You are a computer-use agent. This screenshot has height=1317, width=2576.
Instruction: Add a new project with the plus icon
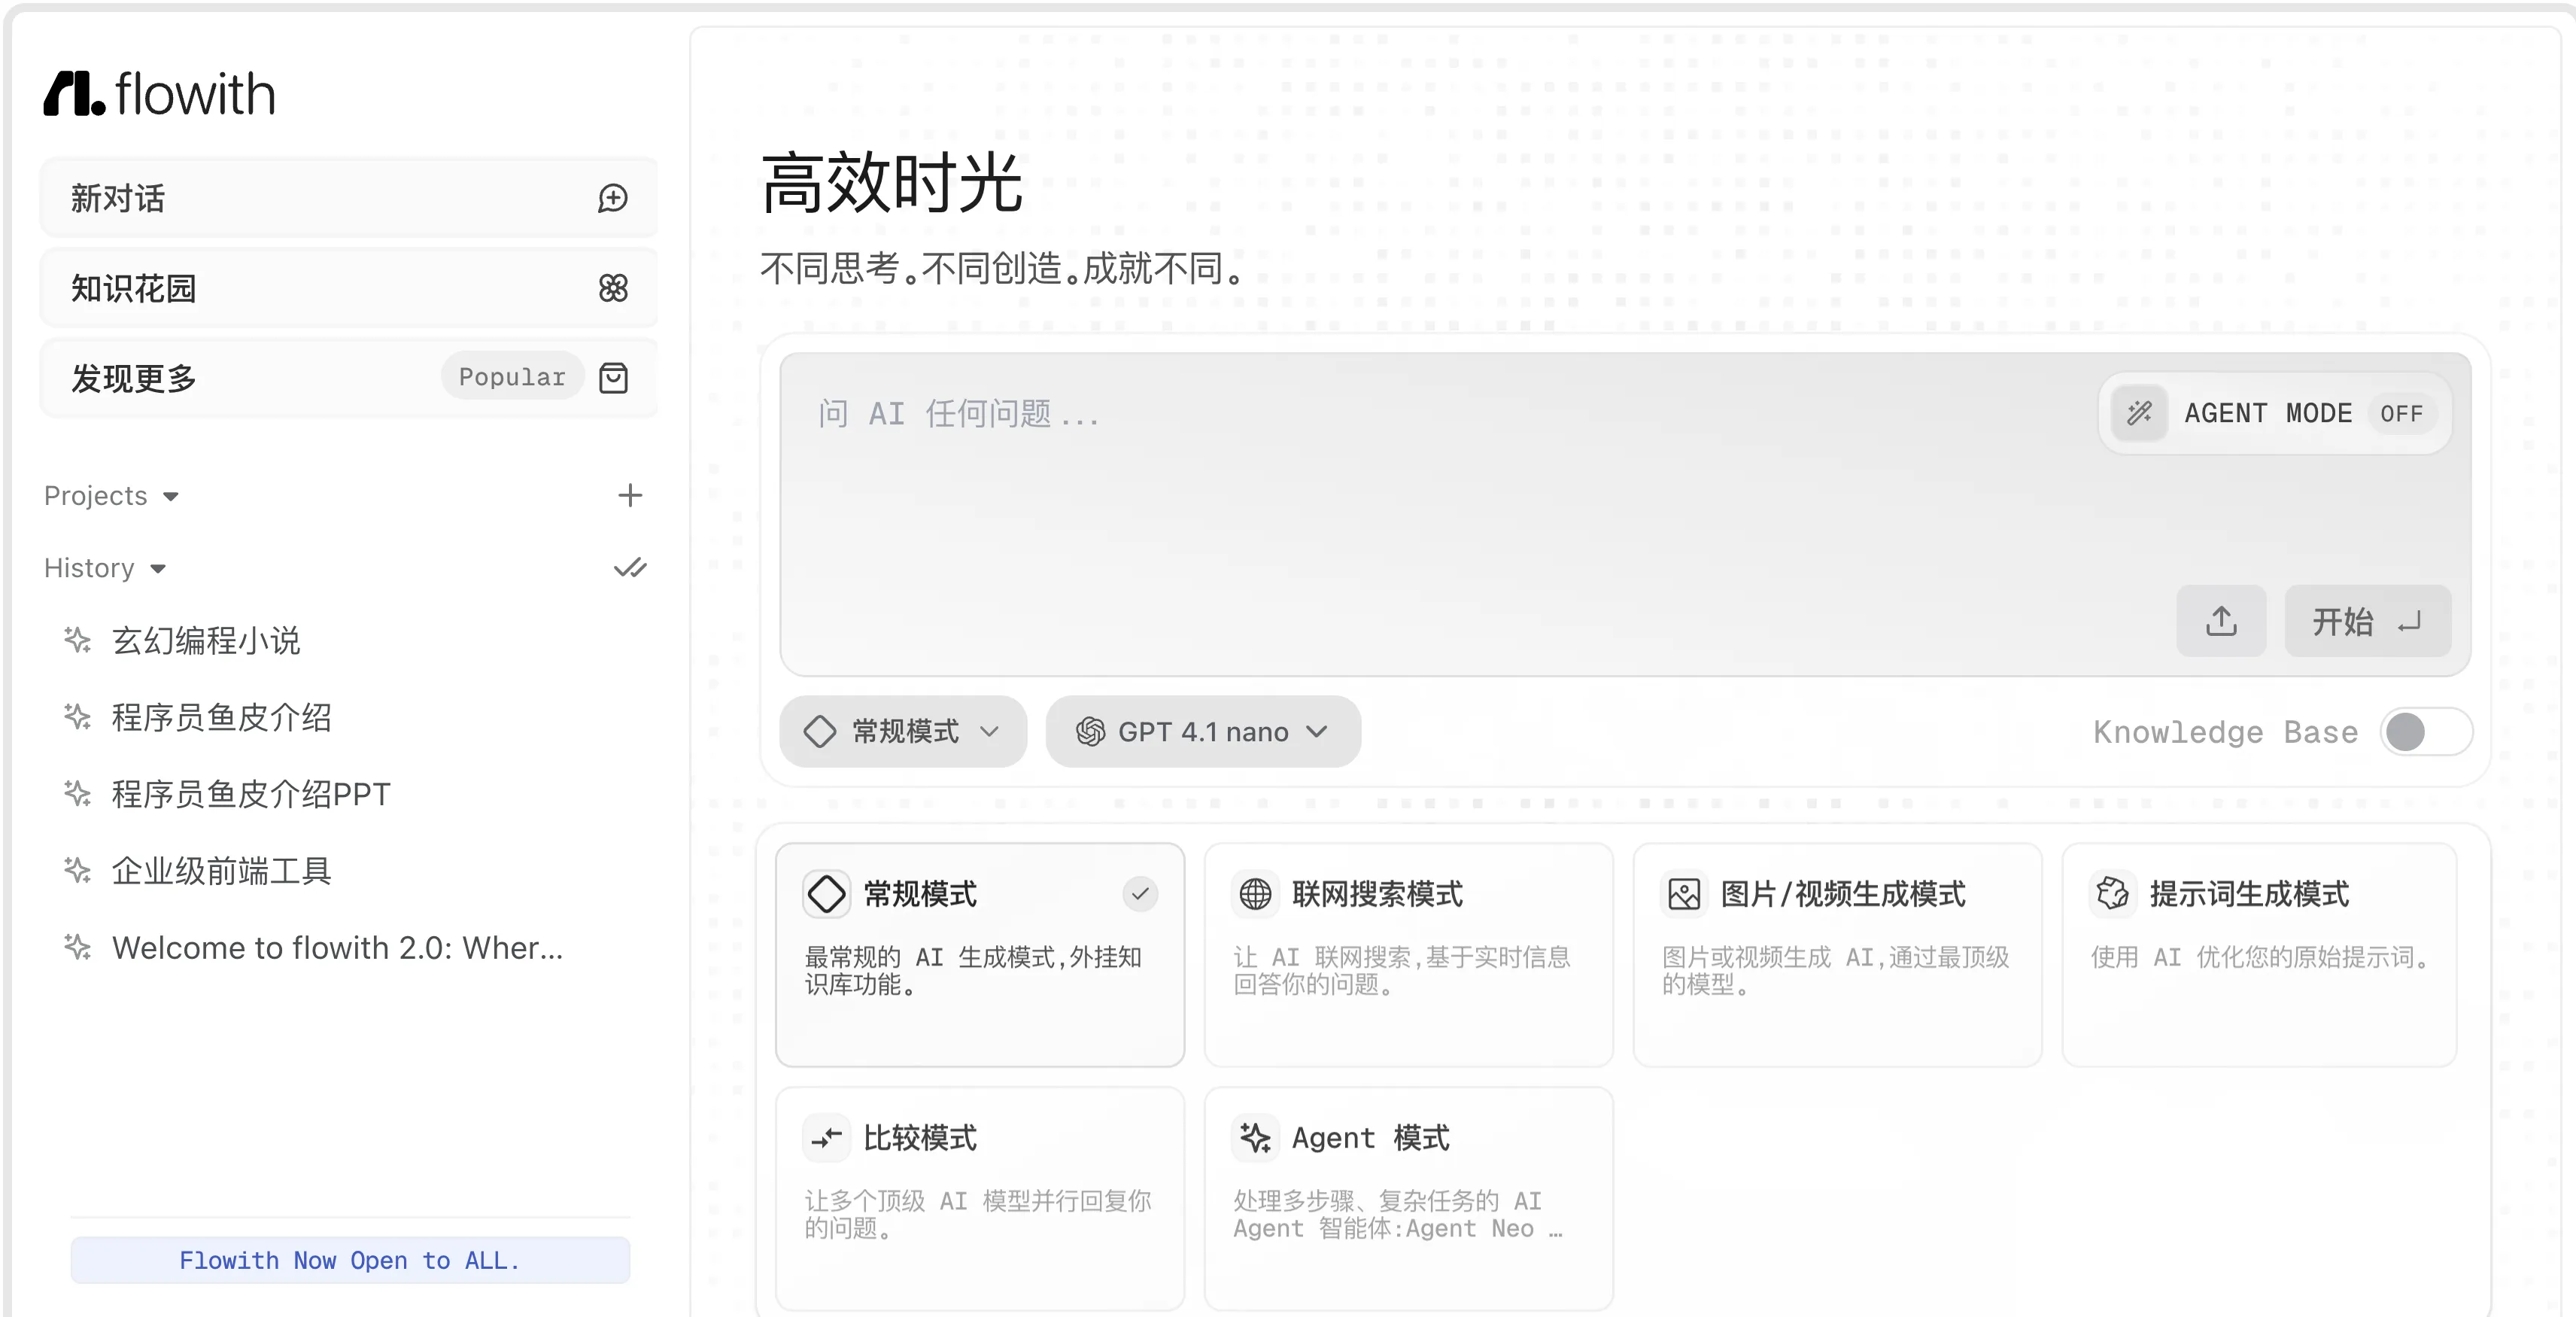630,495
